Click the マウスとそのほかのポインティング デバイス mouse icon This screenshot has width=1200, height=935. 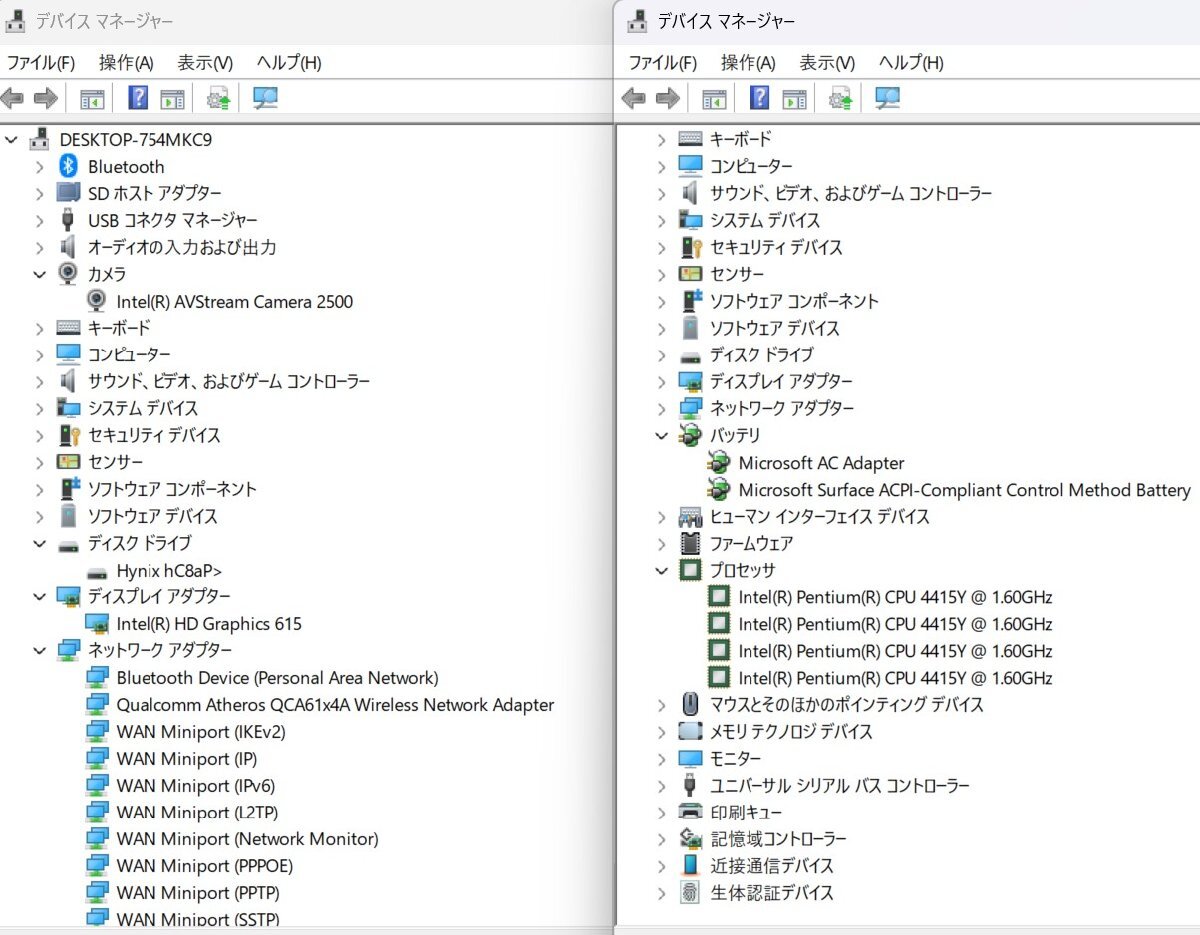(x=690, y=704)
